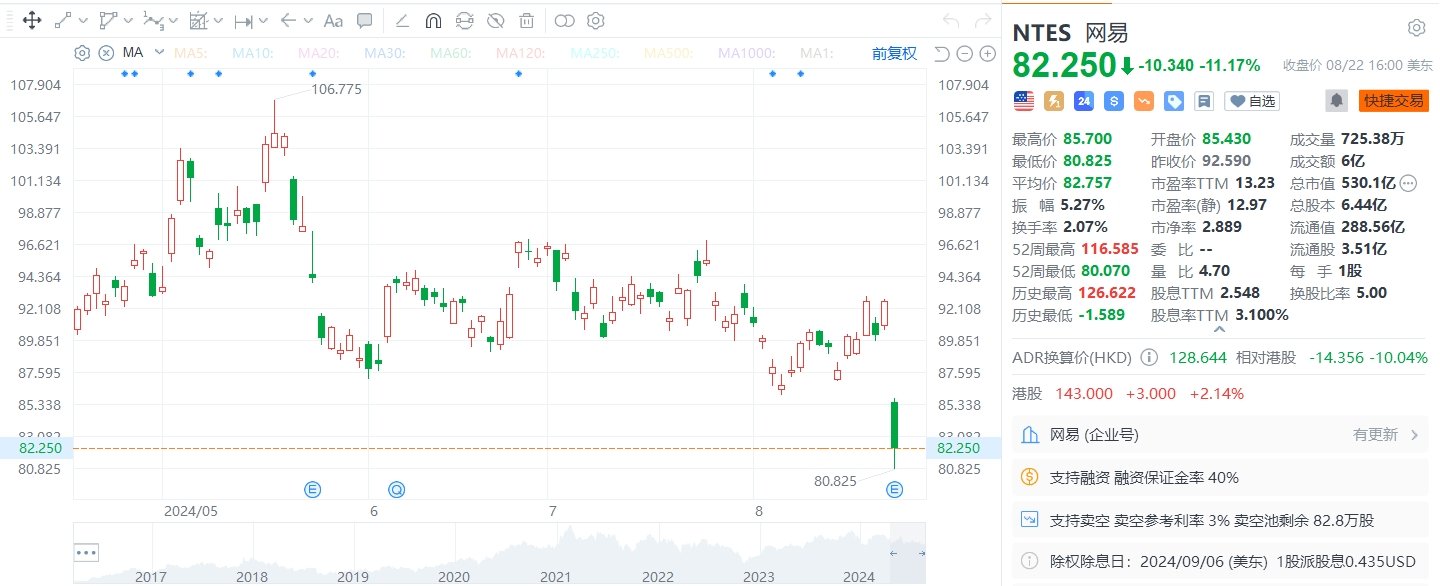Open MA indicator settings gear

[x=83, y=53]
